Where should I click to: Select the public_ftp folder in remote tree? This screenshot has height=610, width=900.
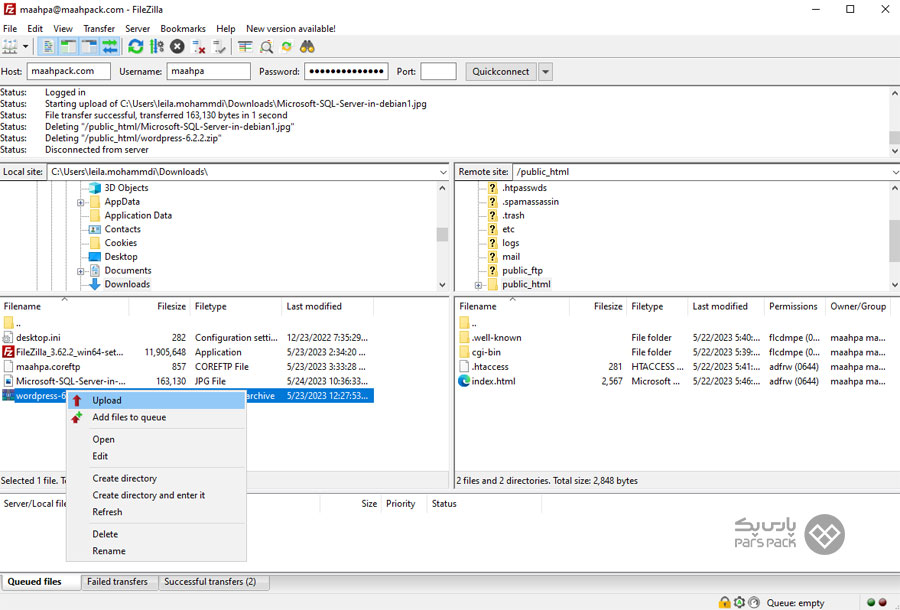(522, 270)
